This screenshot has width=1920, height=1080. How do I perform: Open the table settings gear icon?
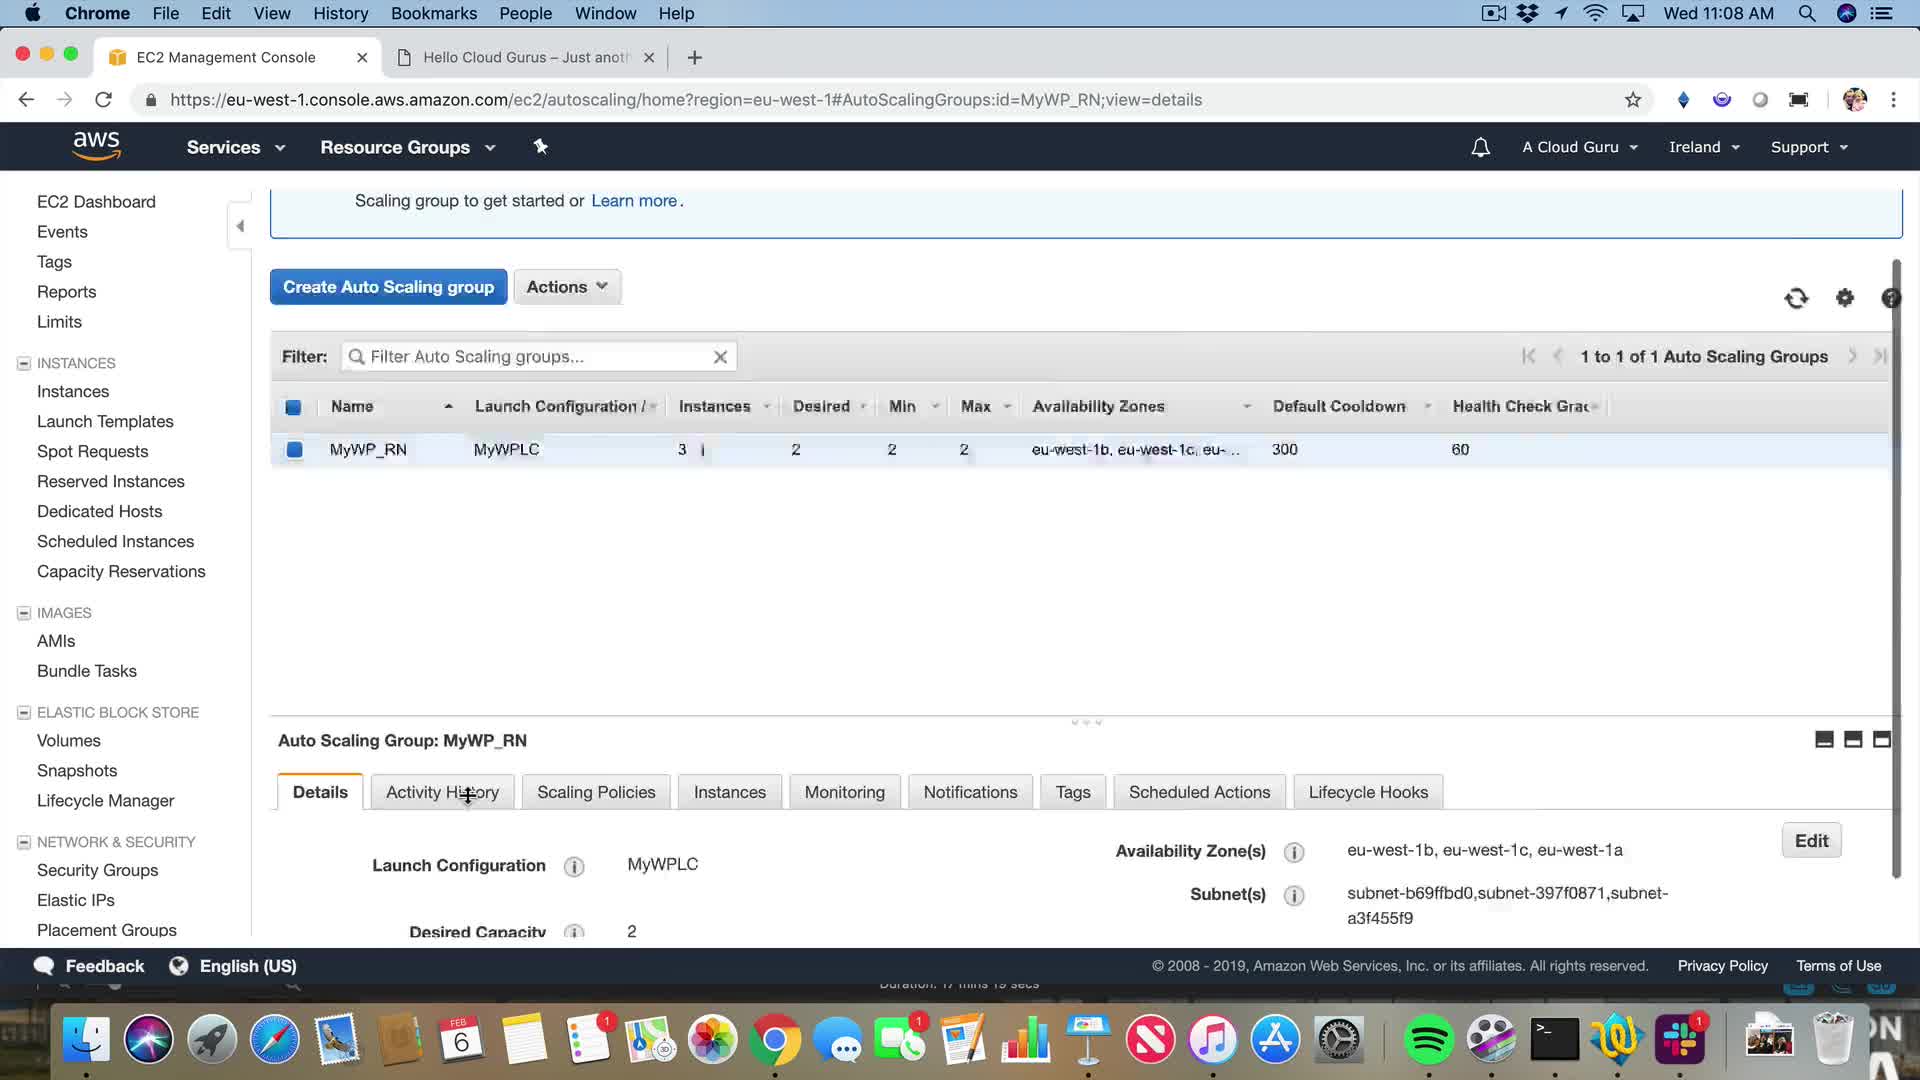pyautogui.click(x=1845, y=298)
